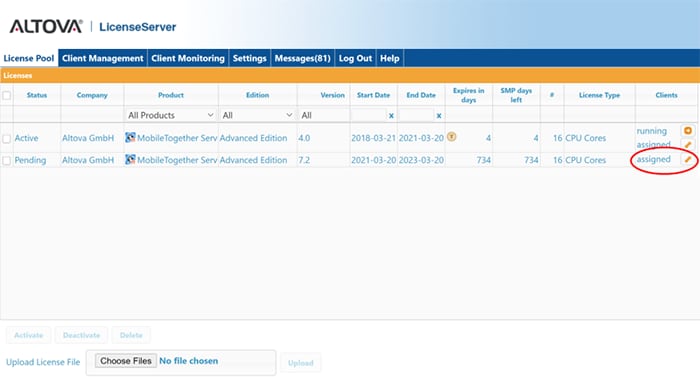Open the Messages(81) tab
The image size is (700, 377).
pos(303,58)
